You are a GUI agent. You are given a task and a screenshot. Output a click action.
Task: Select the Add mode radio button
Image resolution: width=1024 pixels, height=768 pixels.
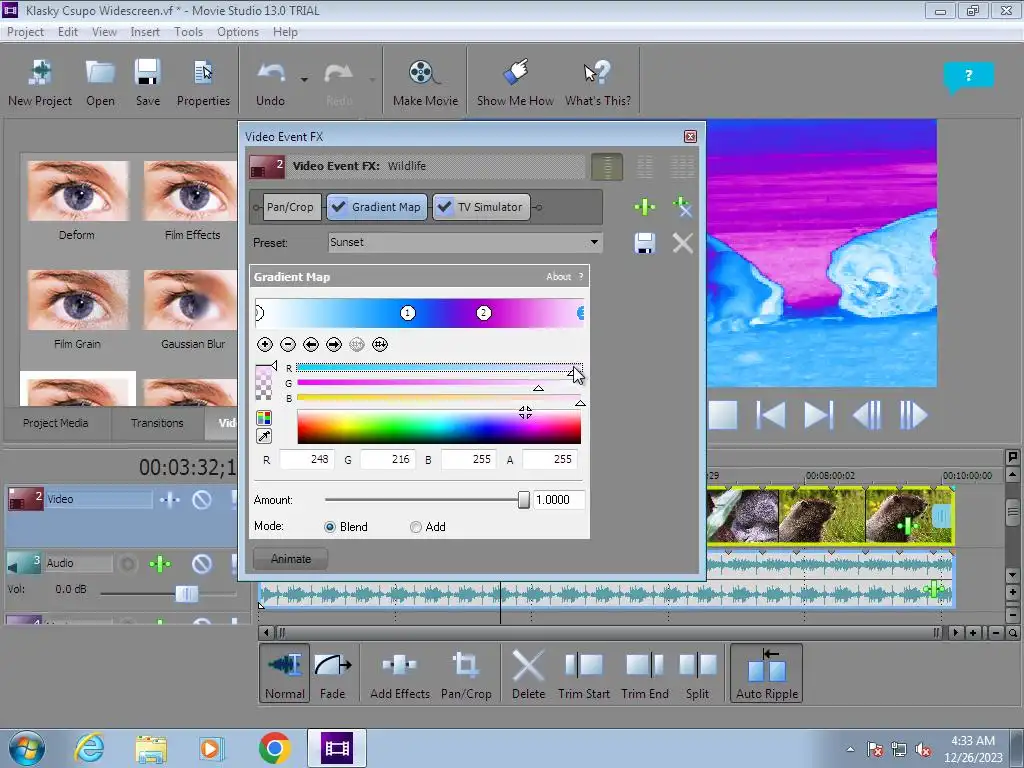[x=415, y=527]
